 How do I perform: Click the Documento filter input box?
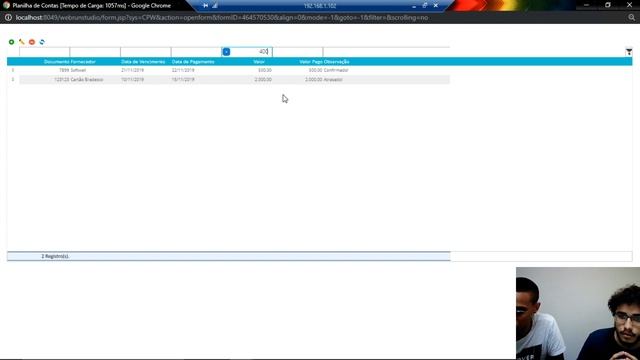click(44, 52)
